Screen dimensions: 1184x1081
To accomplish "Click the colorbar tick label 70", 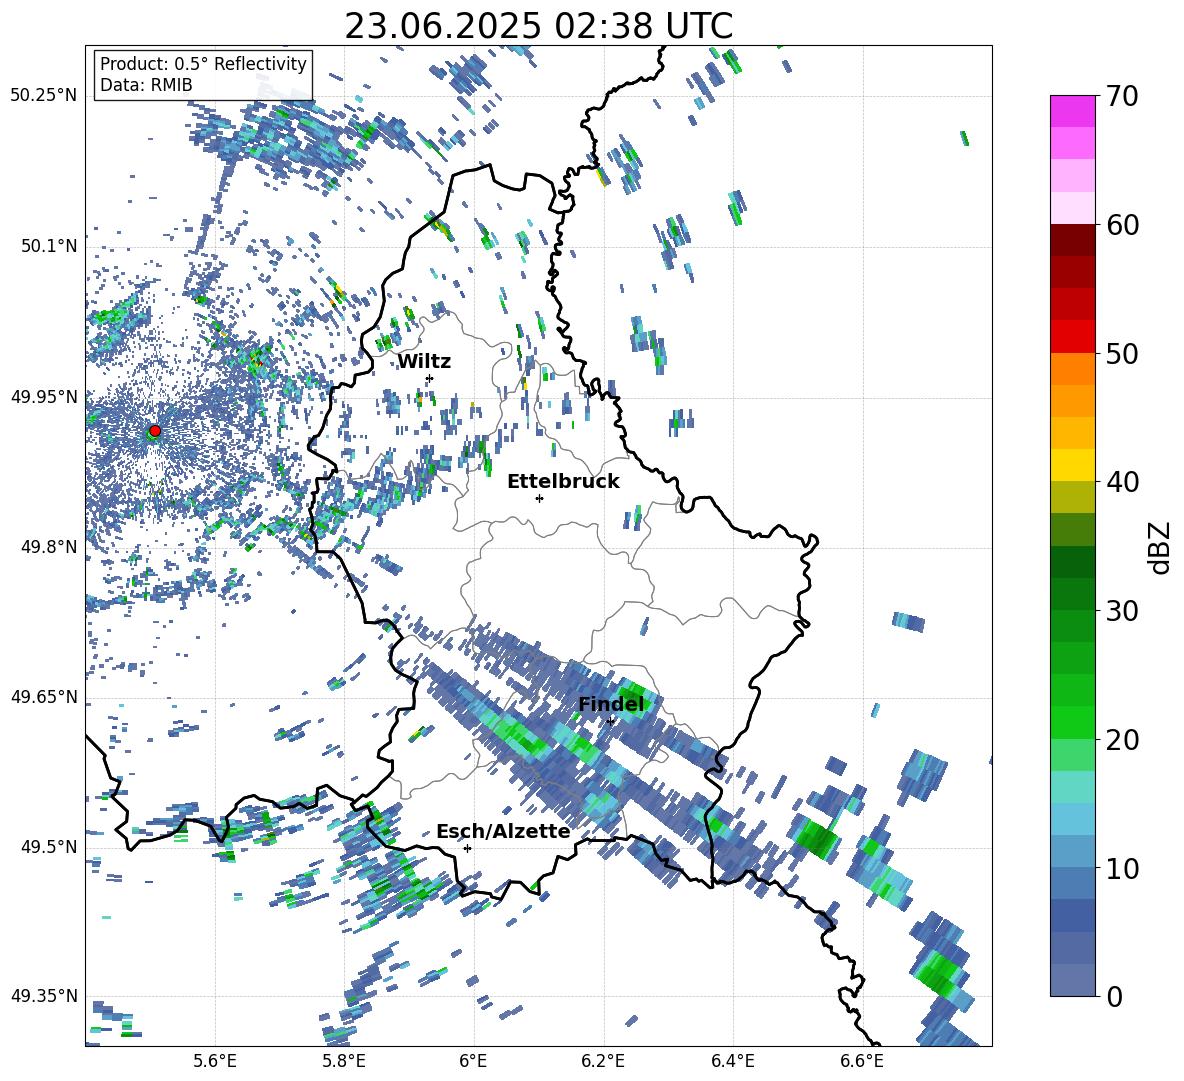I will [x=1122, y=96].
